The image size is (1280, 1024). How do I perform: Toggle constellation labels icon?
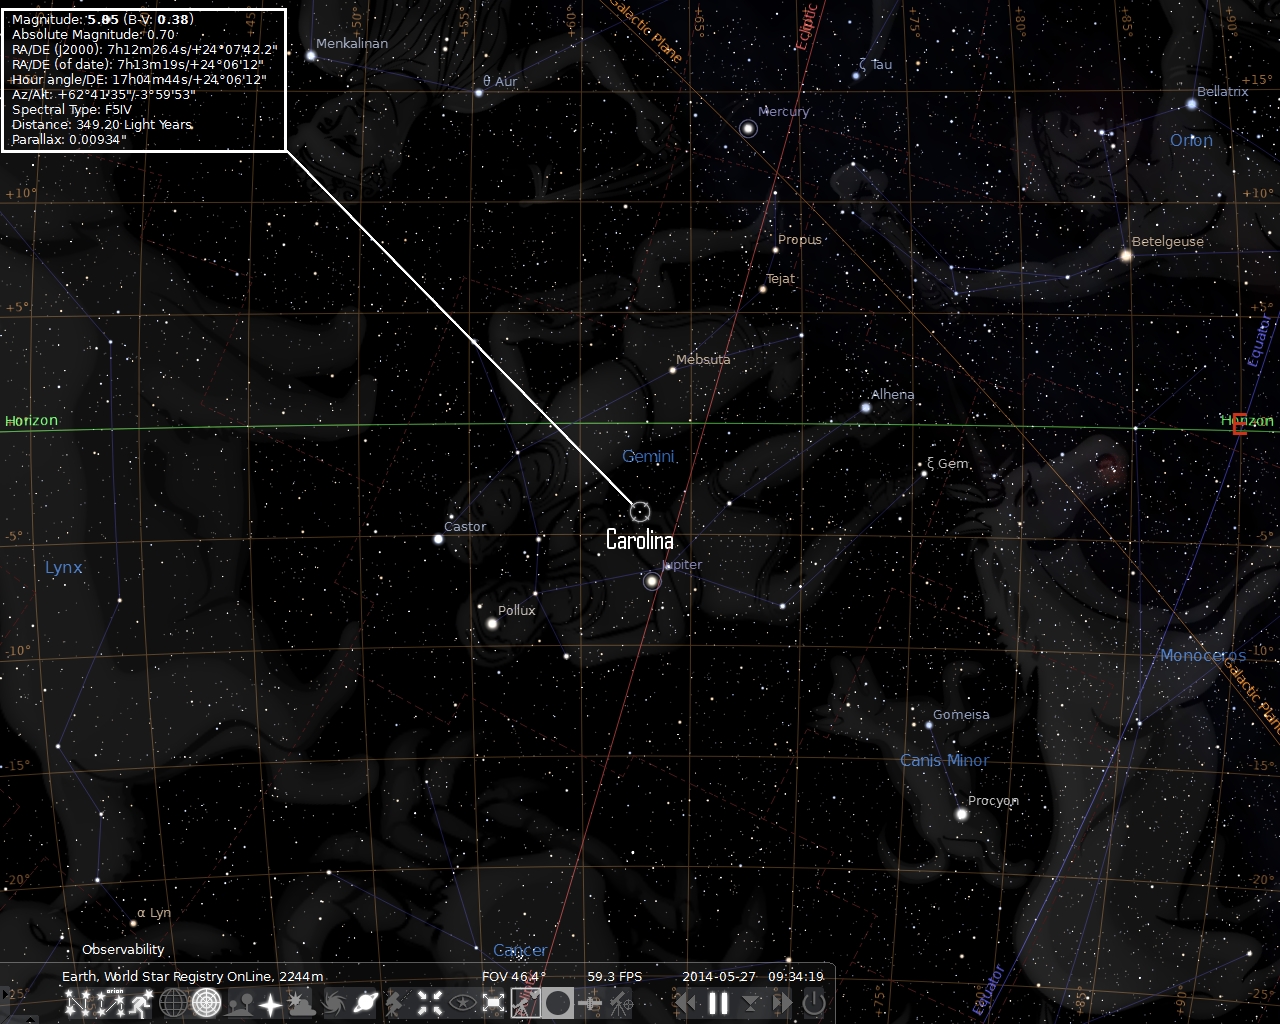pyautogui.click(x=111, y=1003)
